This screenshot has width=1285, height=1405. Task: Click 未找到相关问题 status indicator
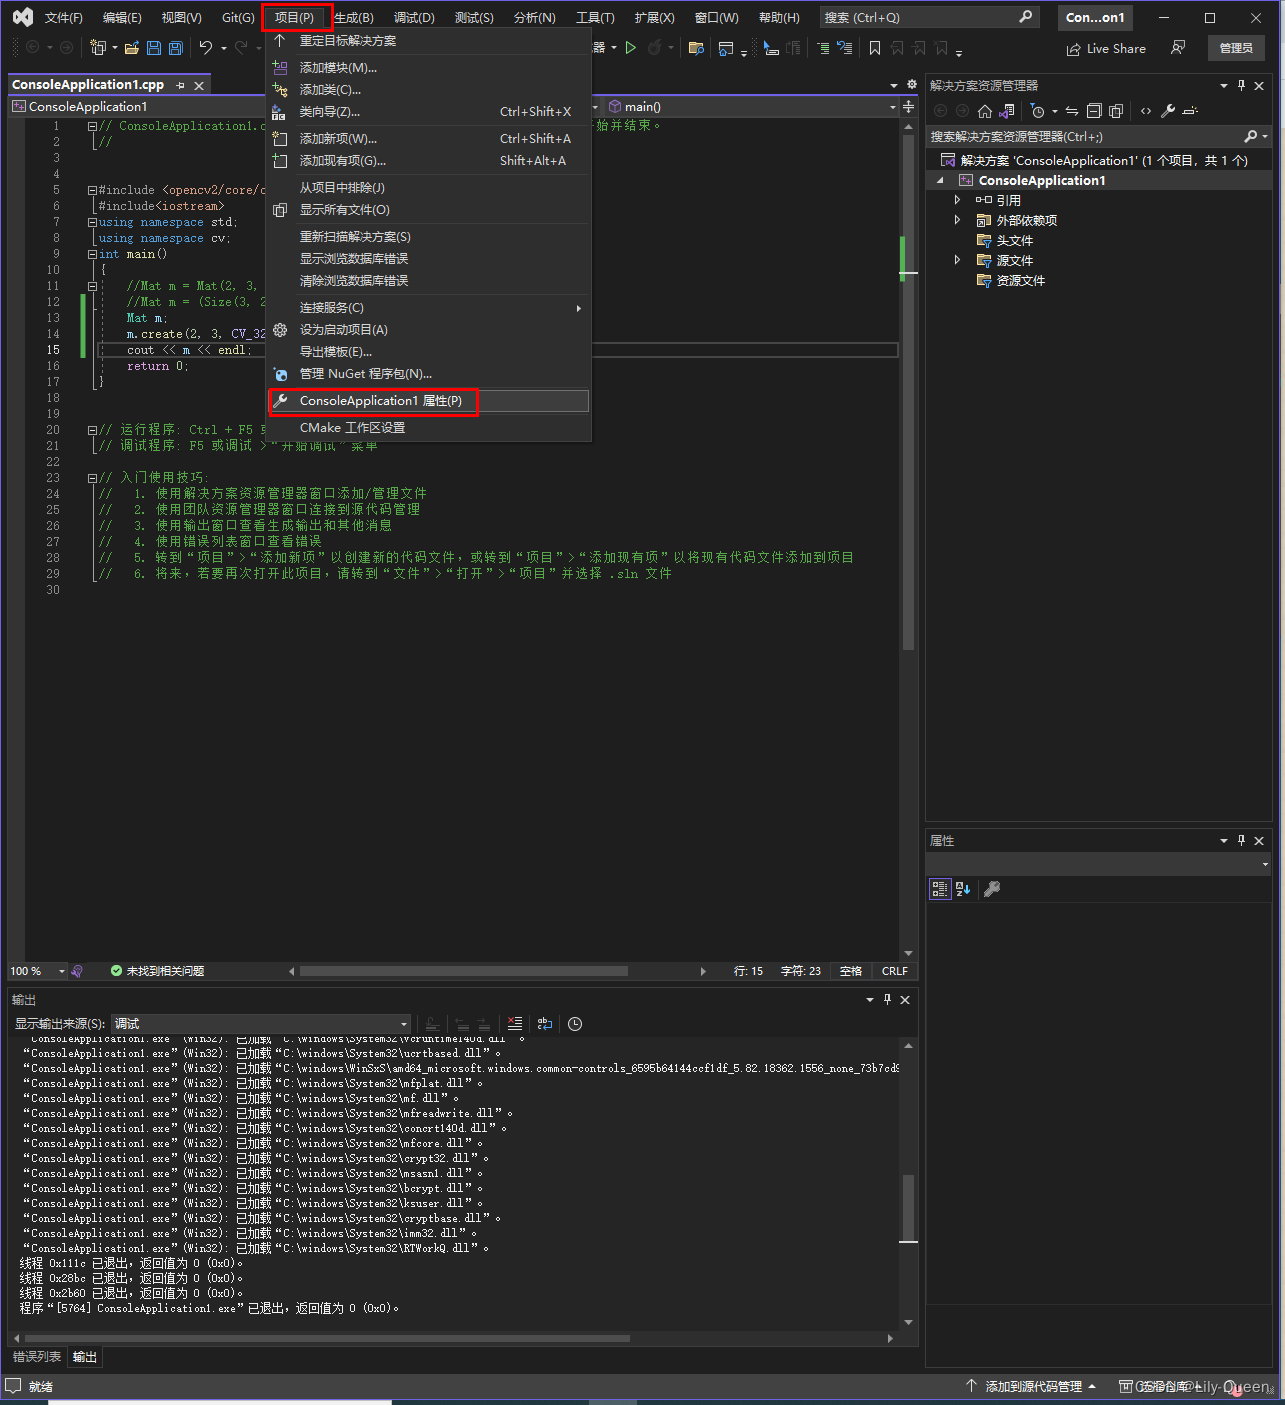tap(158, 971)
